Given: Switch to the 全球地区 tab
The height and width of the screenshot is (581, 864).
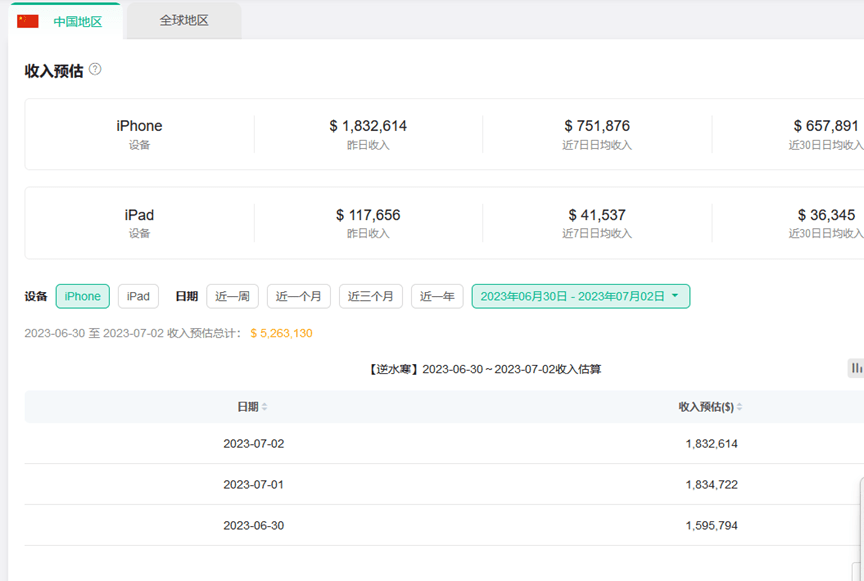Looking at the screenshot, I should (x=184, y=21).
